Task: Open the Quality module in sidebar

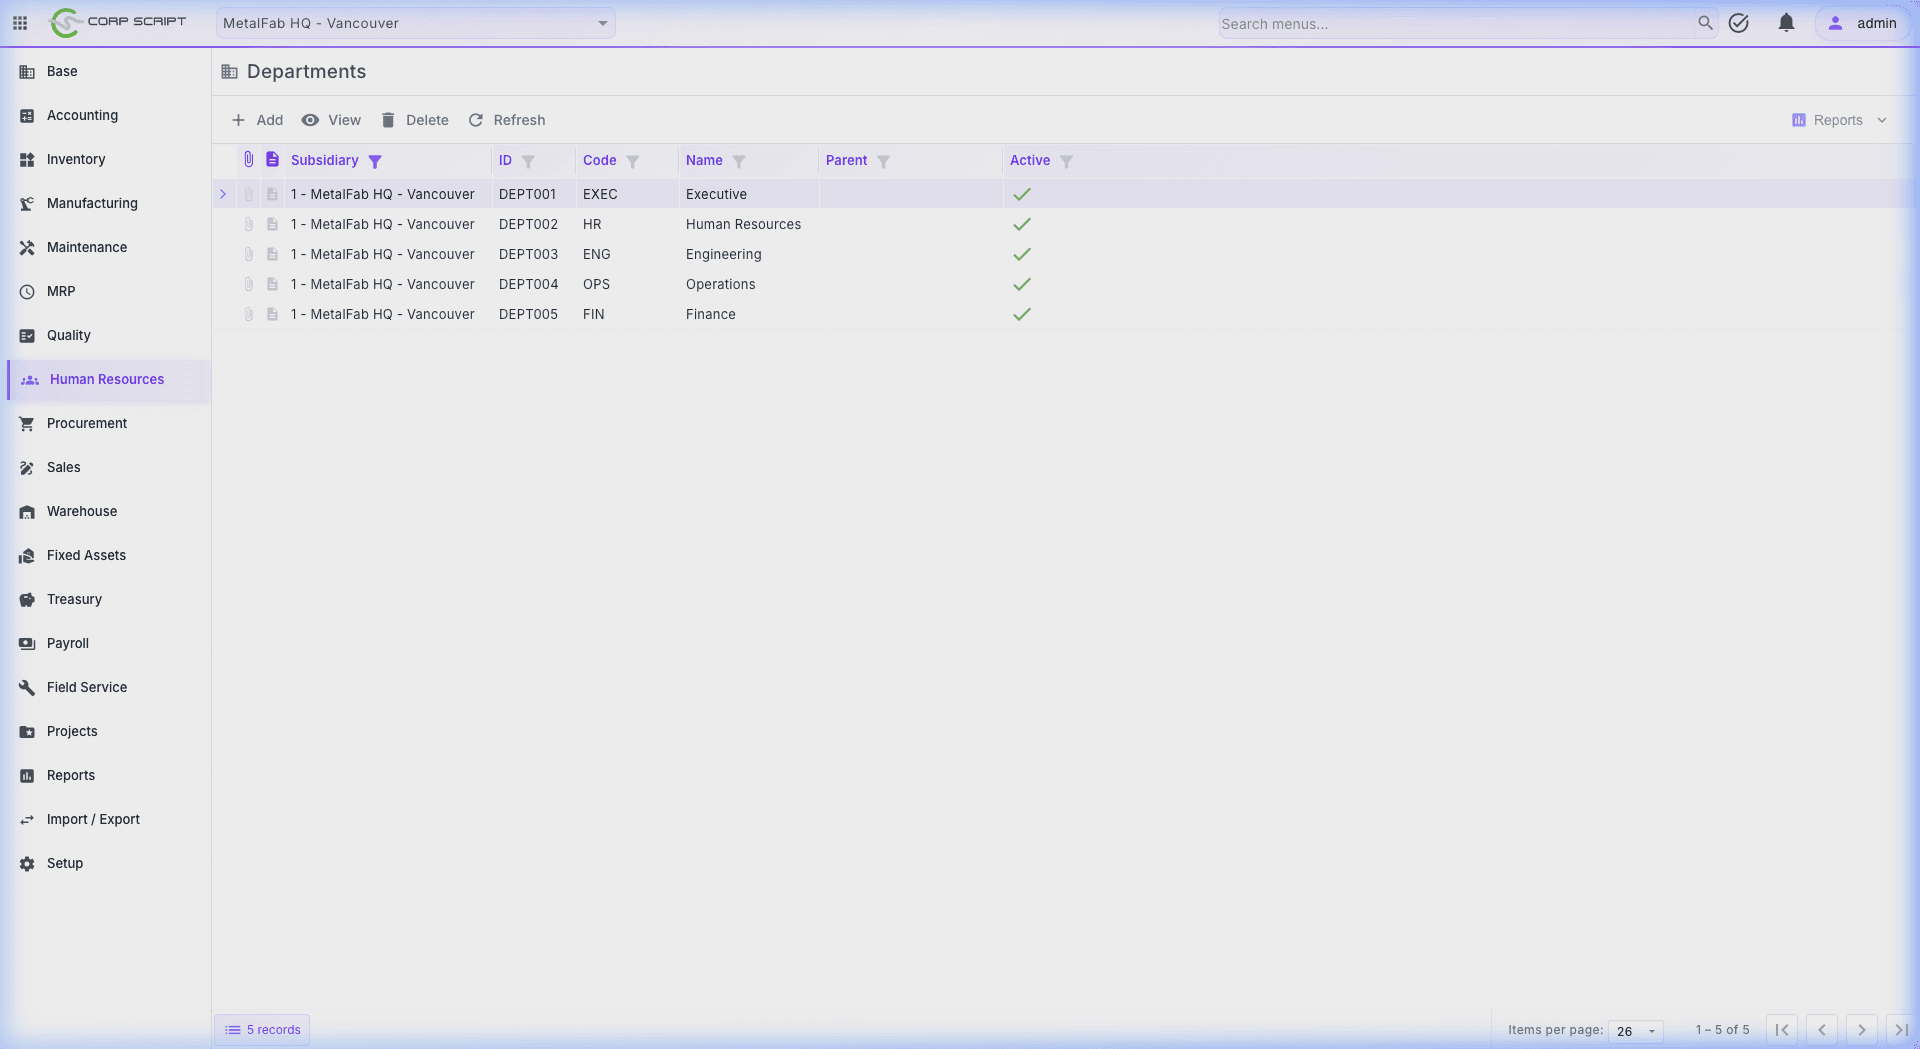Action: tap(67, 335)
